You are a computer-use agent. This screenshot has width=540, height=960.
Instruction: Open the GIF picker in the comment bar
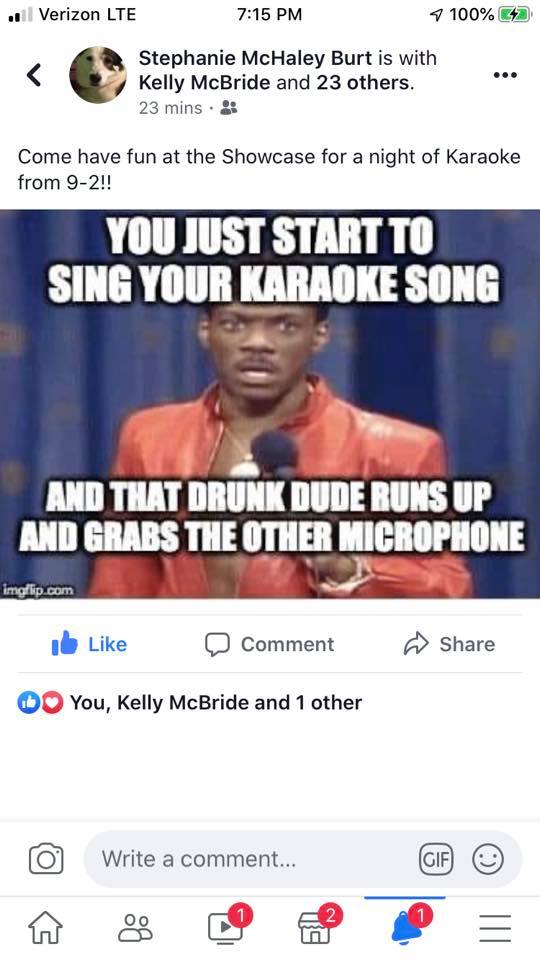click(435, 859)
